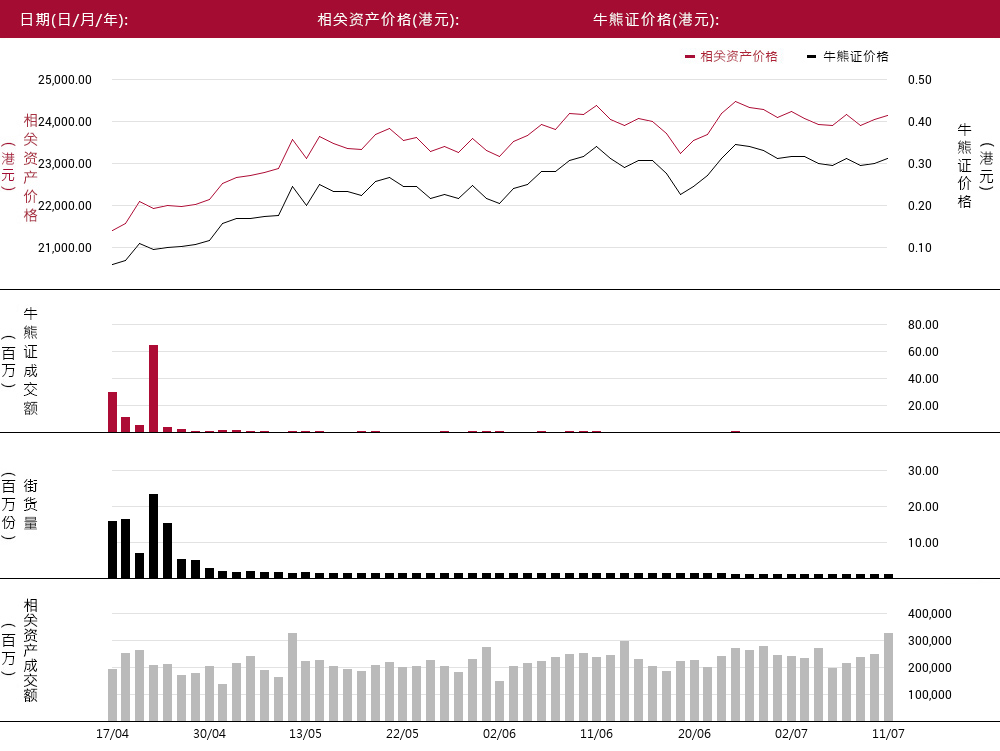Click the 0.20 CBBC price axis value
Image resolution: width=1000 pixels, height=751 pixels.
click(920, 206)
